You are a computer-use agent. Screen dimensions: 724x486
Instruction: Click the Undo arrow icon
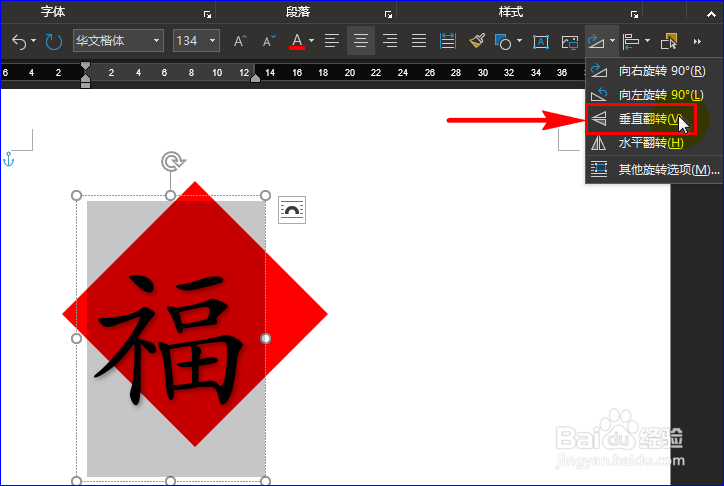(x=19, y=42)
